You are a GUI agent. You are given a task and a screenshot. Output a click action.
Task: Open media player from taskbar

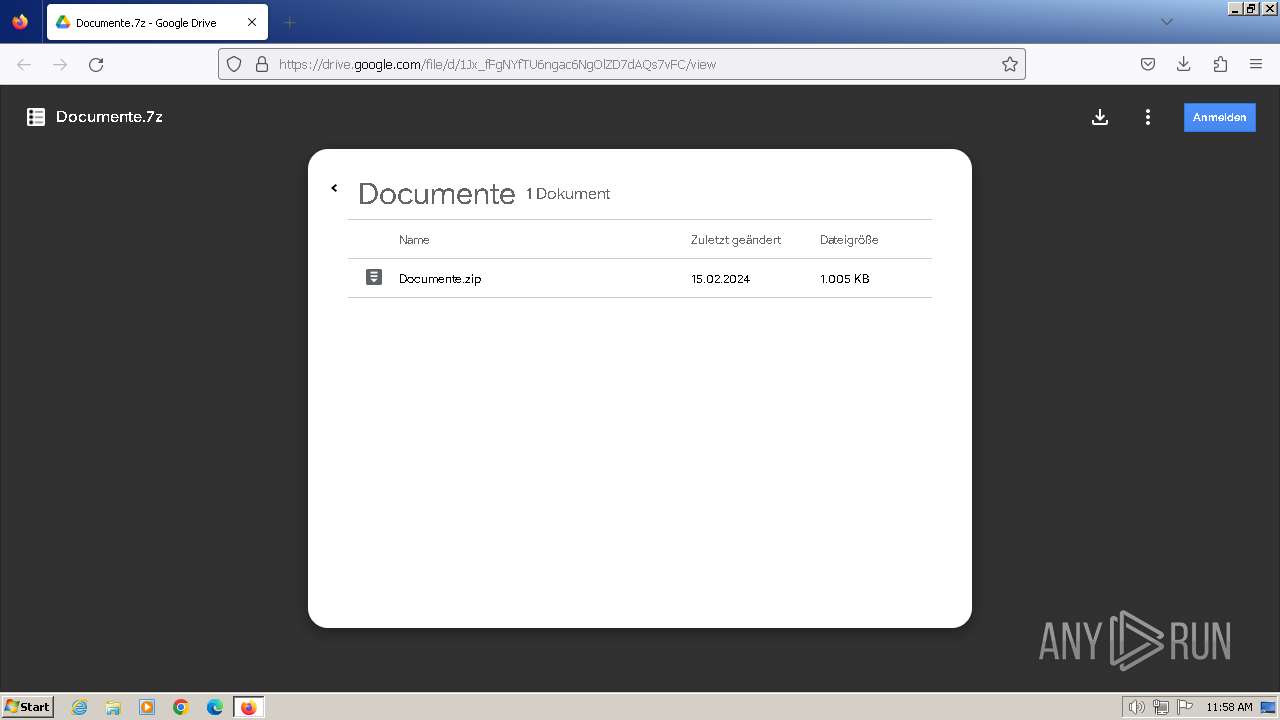click(147, 707)
